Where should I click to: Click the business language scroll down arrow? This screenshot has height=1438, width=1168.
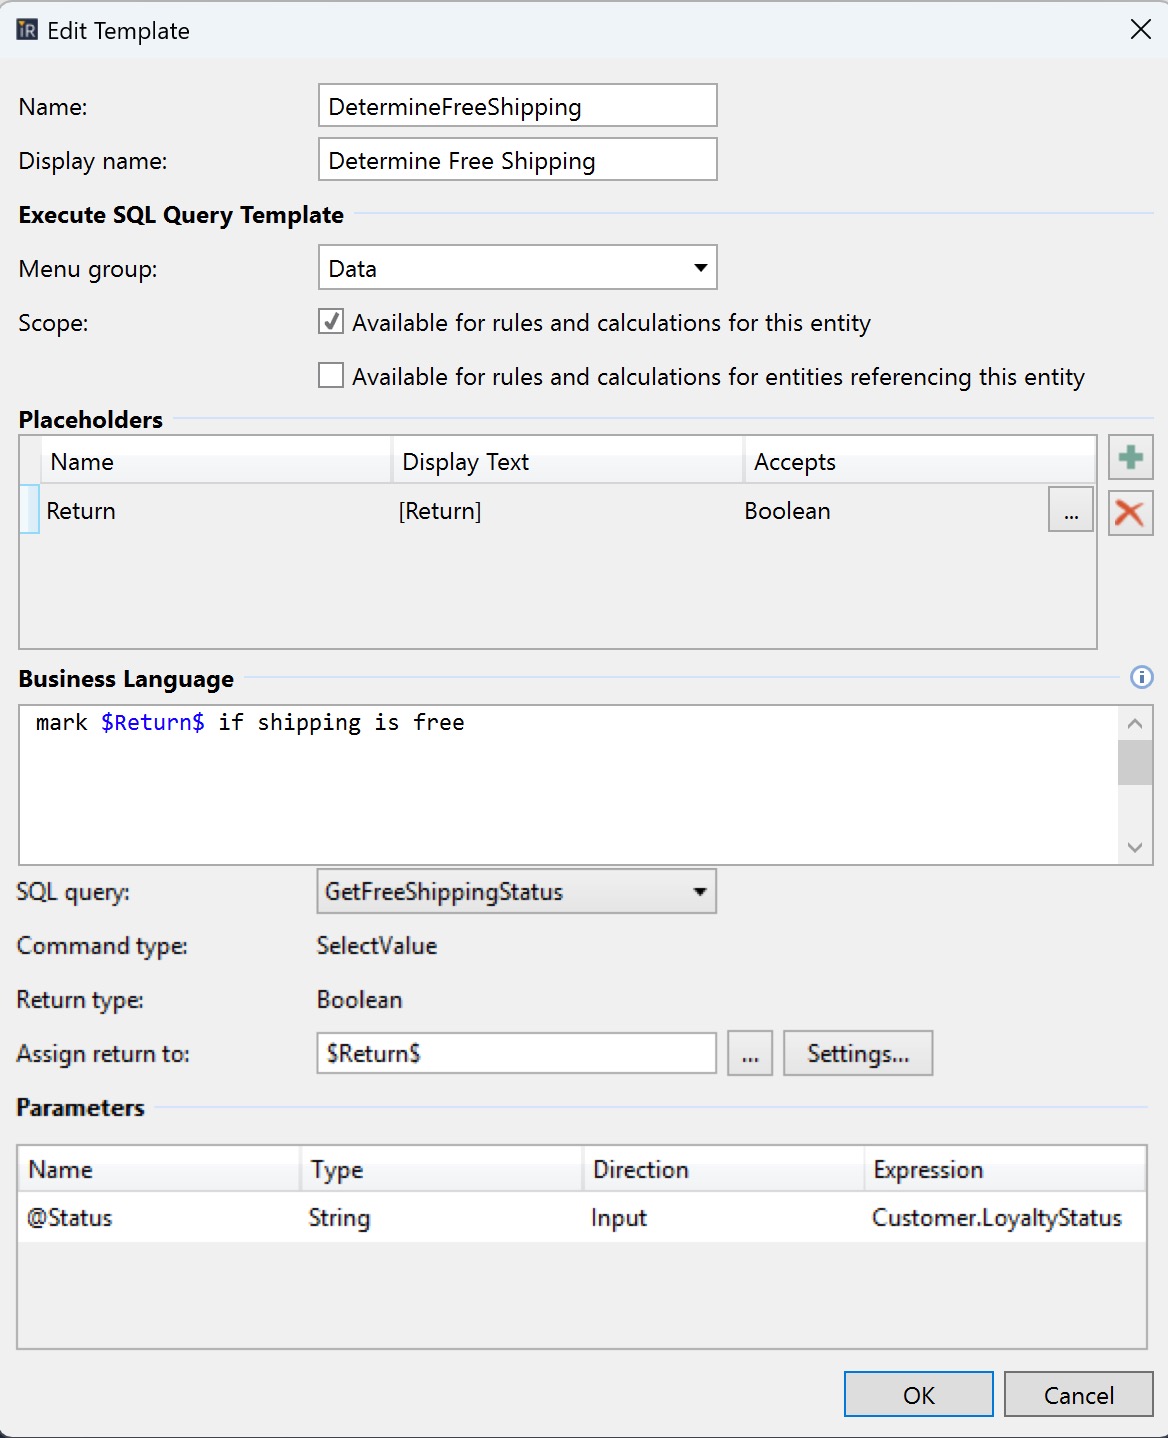pyautogui.click(x=1135, y=847)
